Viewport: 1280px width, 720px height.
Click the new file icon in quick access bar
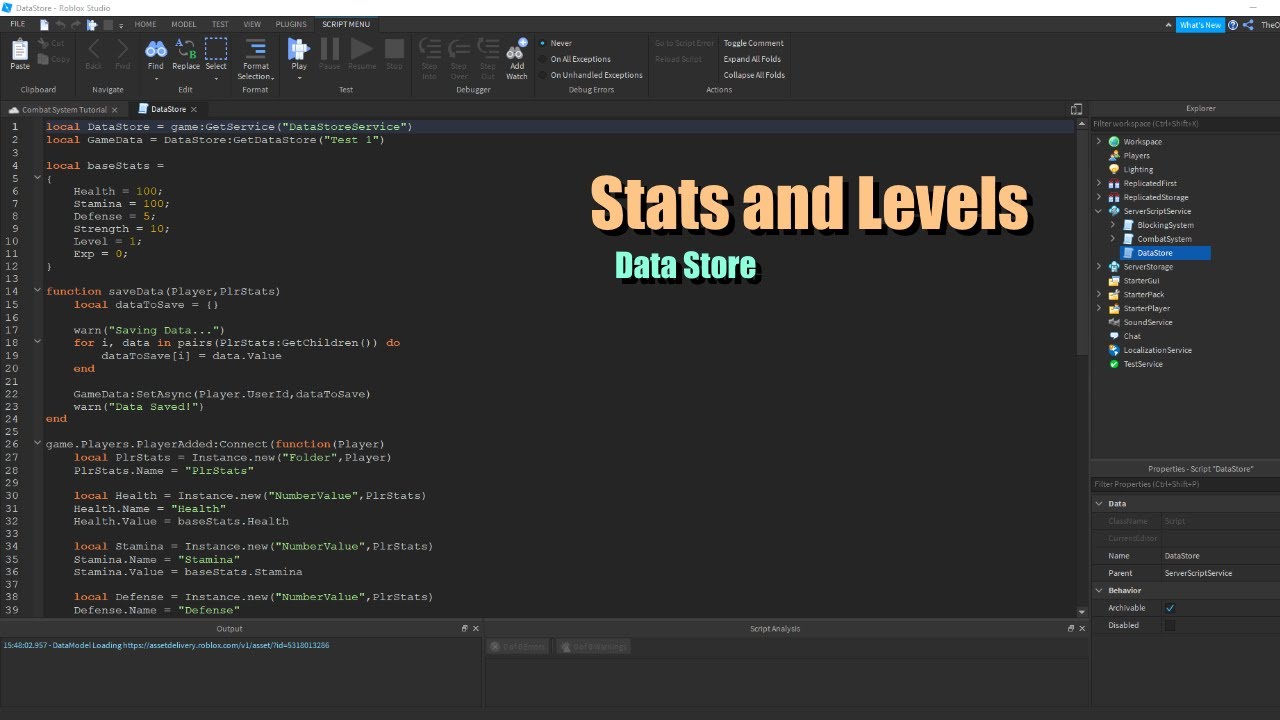coord(44,24)
